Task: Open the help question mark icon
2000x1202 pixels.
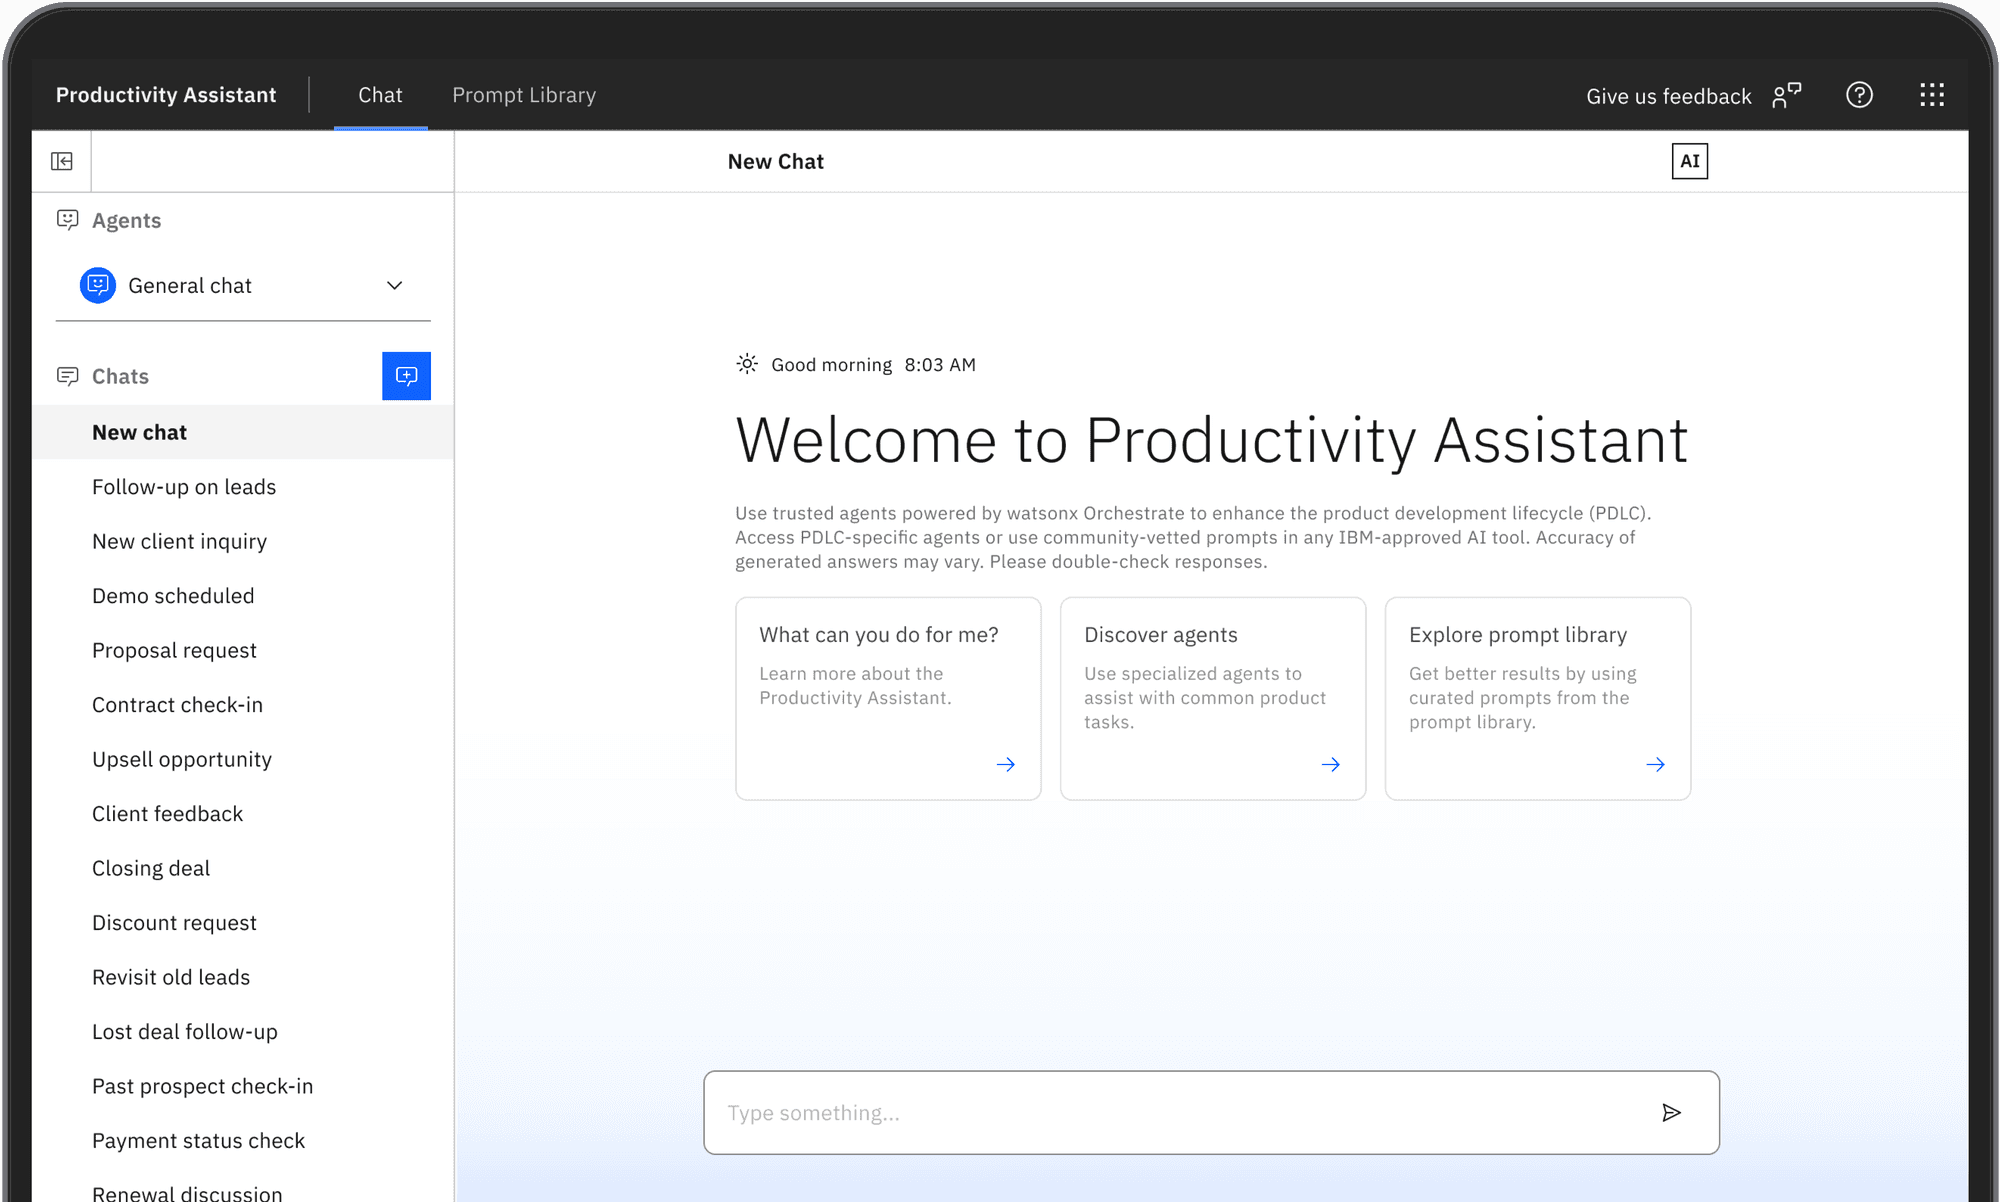Action: point(1859,95)
